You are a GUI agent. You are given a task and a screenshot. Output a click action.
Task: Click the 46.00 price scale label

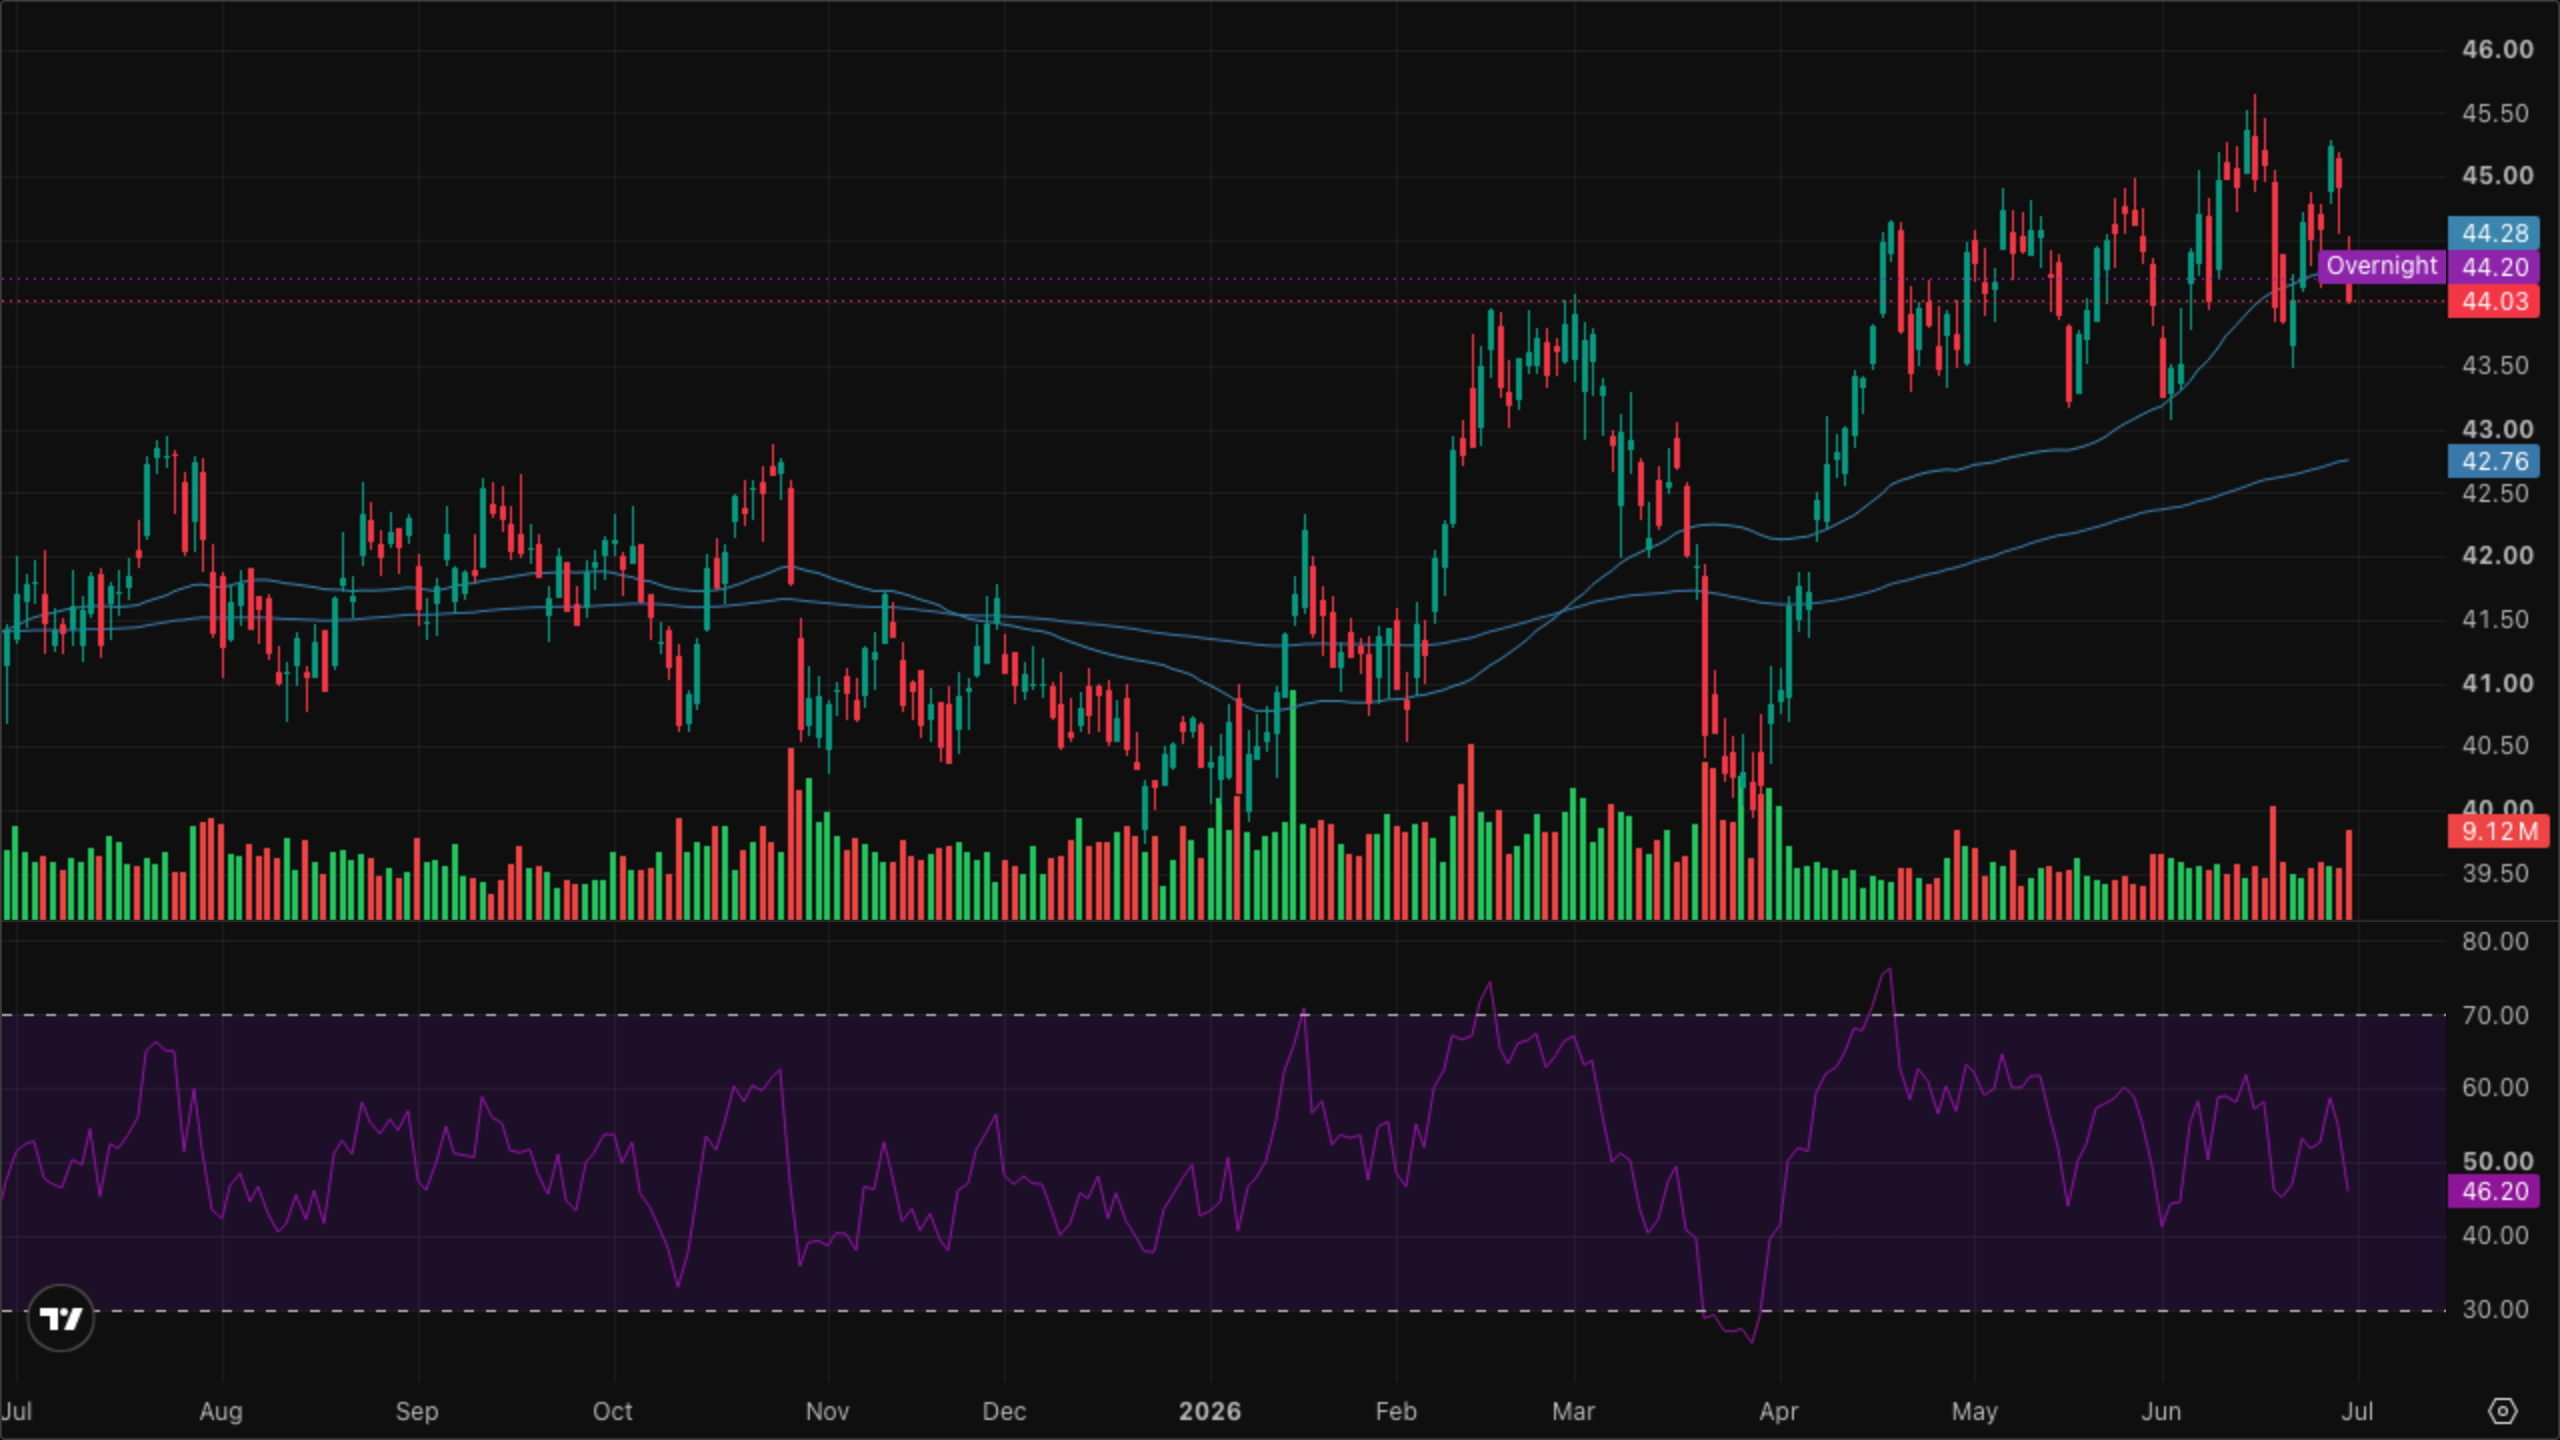click(2497, 49)
